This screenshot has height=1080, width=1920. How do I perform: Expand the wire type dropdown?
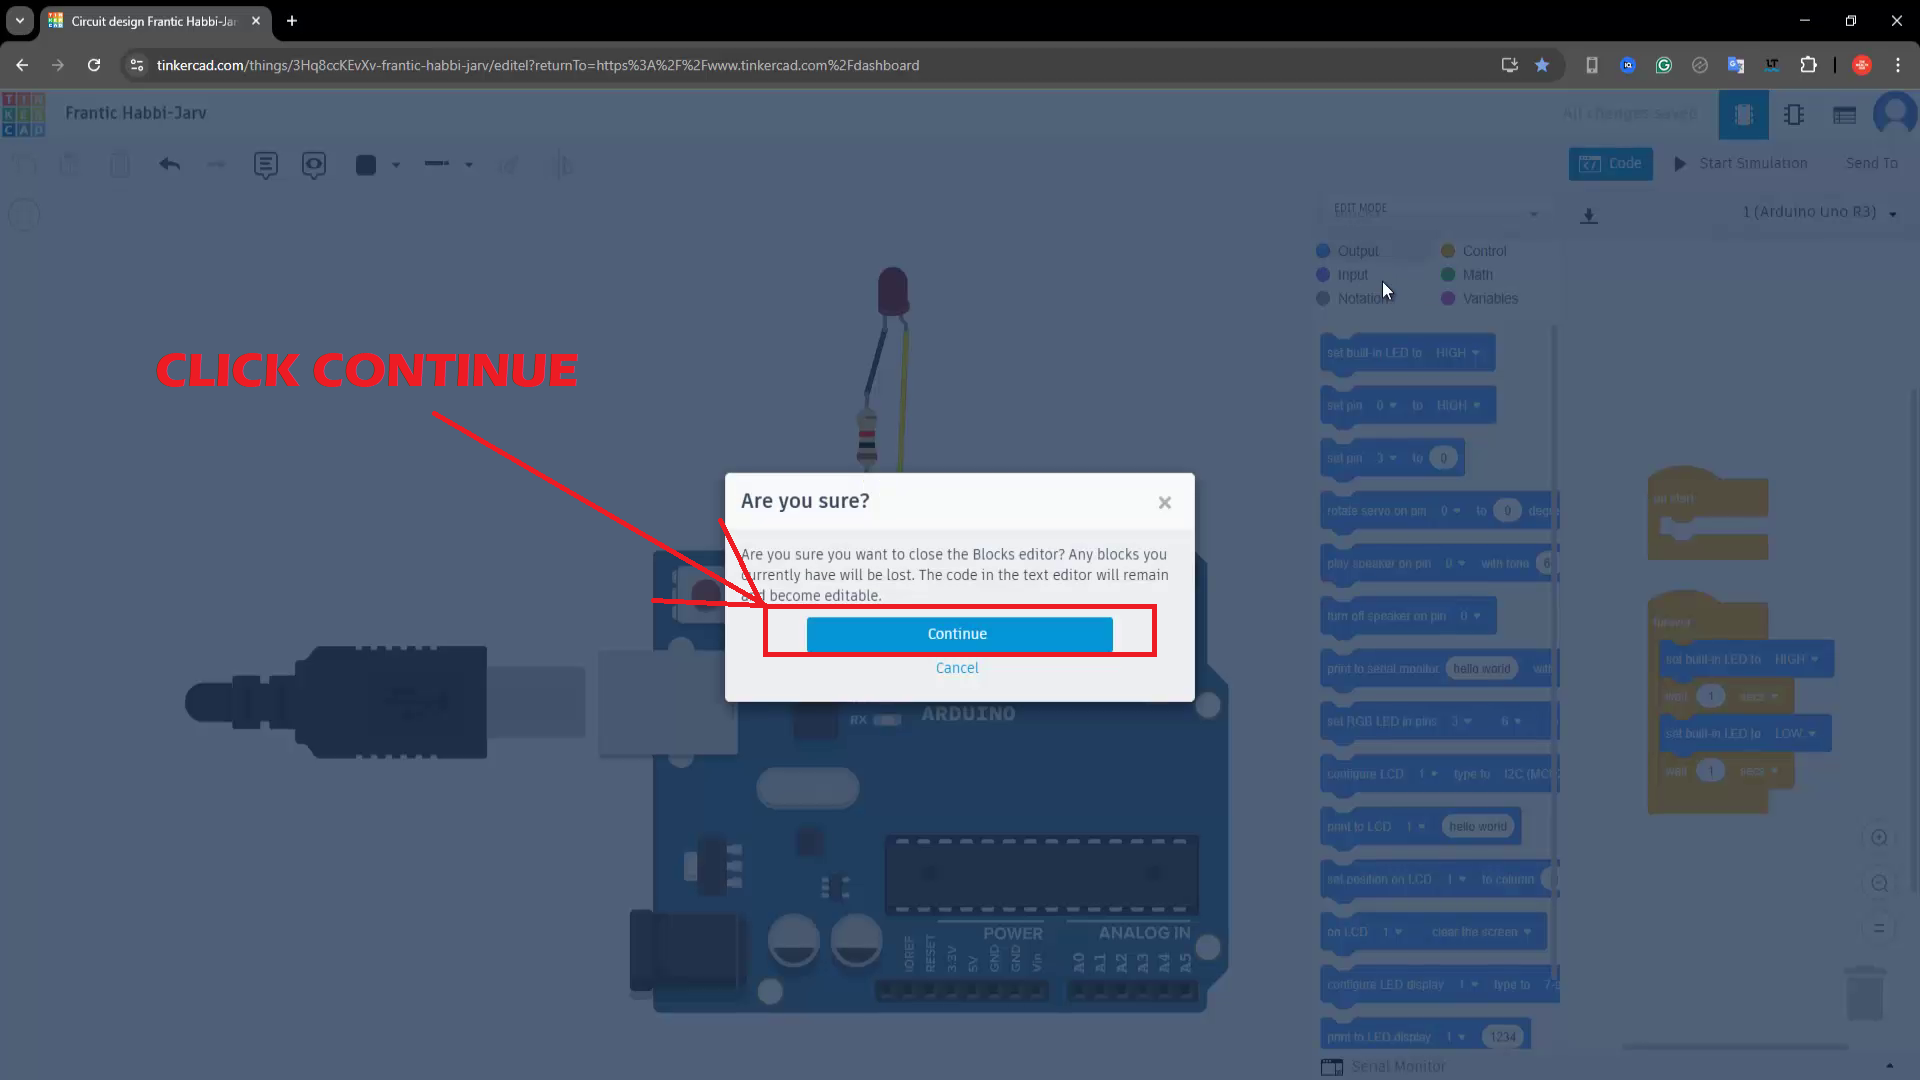[x=468, y=165]
